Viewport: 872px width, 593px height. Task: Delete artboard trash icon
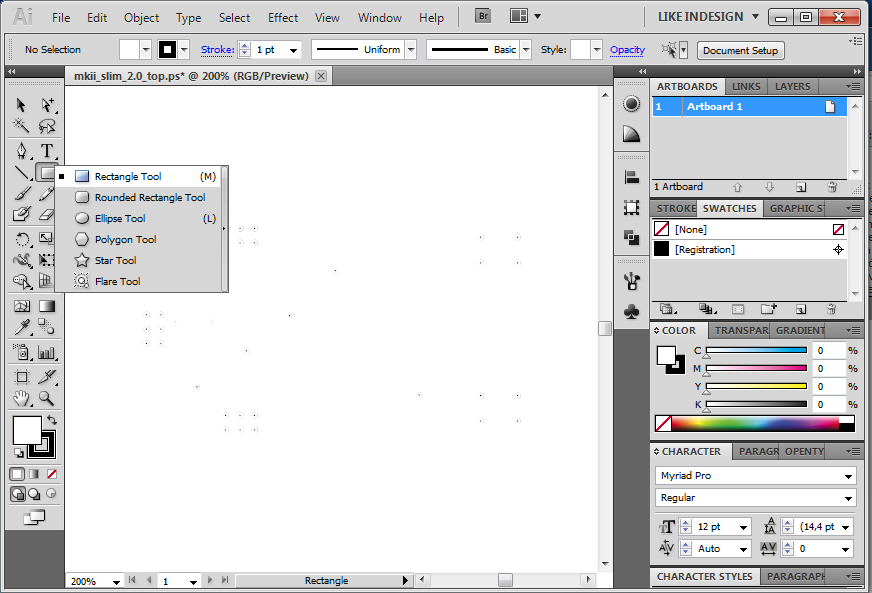point(832,187)
